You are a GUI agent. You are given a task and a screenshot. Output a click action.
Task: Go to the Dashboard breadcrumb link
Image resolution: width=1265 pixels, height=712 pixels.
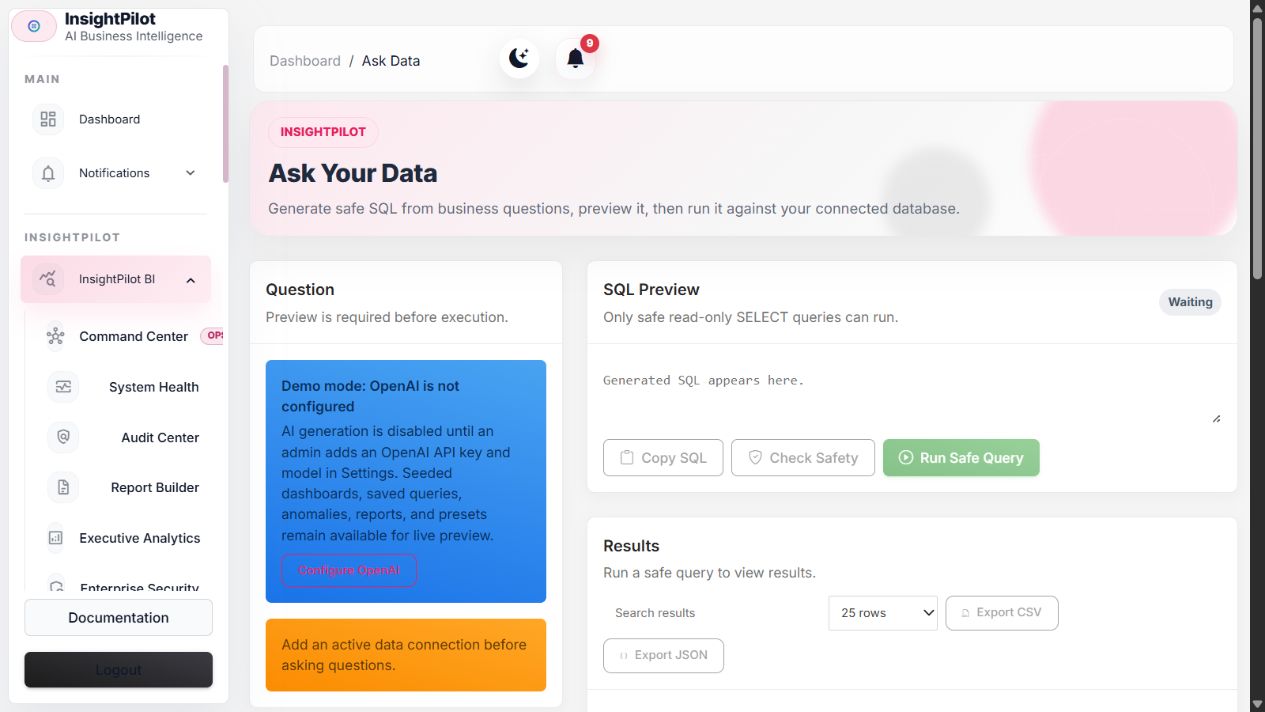(x=305, y=61)
